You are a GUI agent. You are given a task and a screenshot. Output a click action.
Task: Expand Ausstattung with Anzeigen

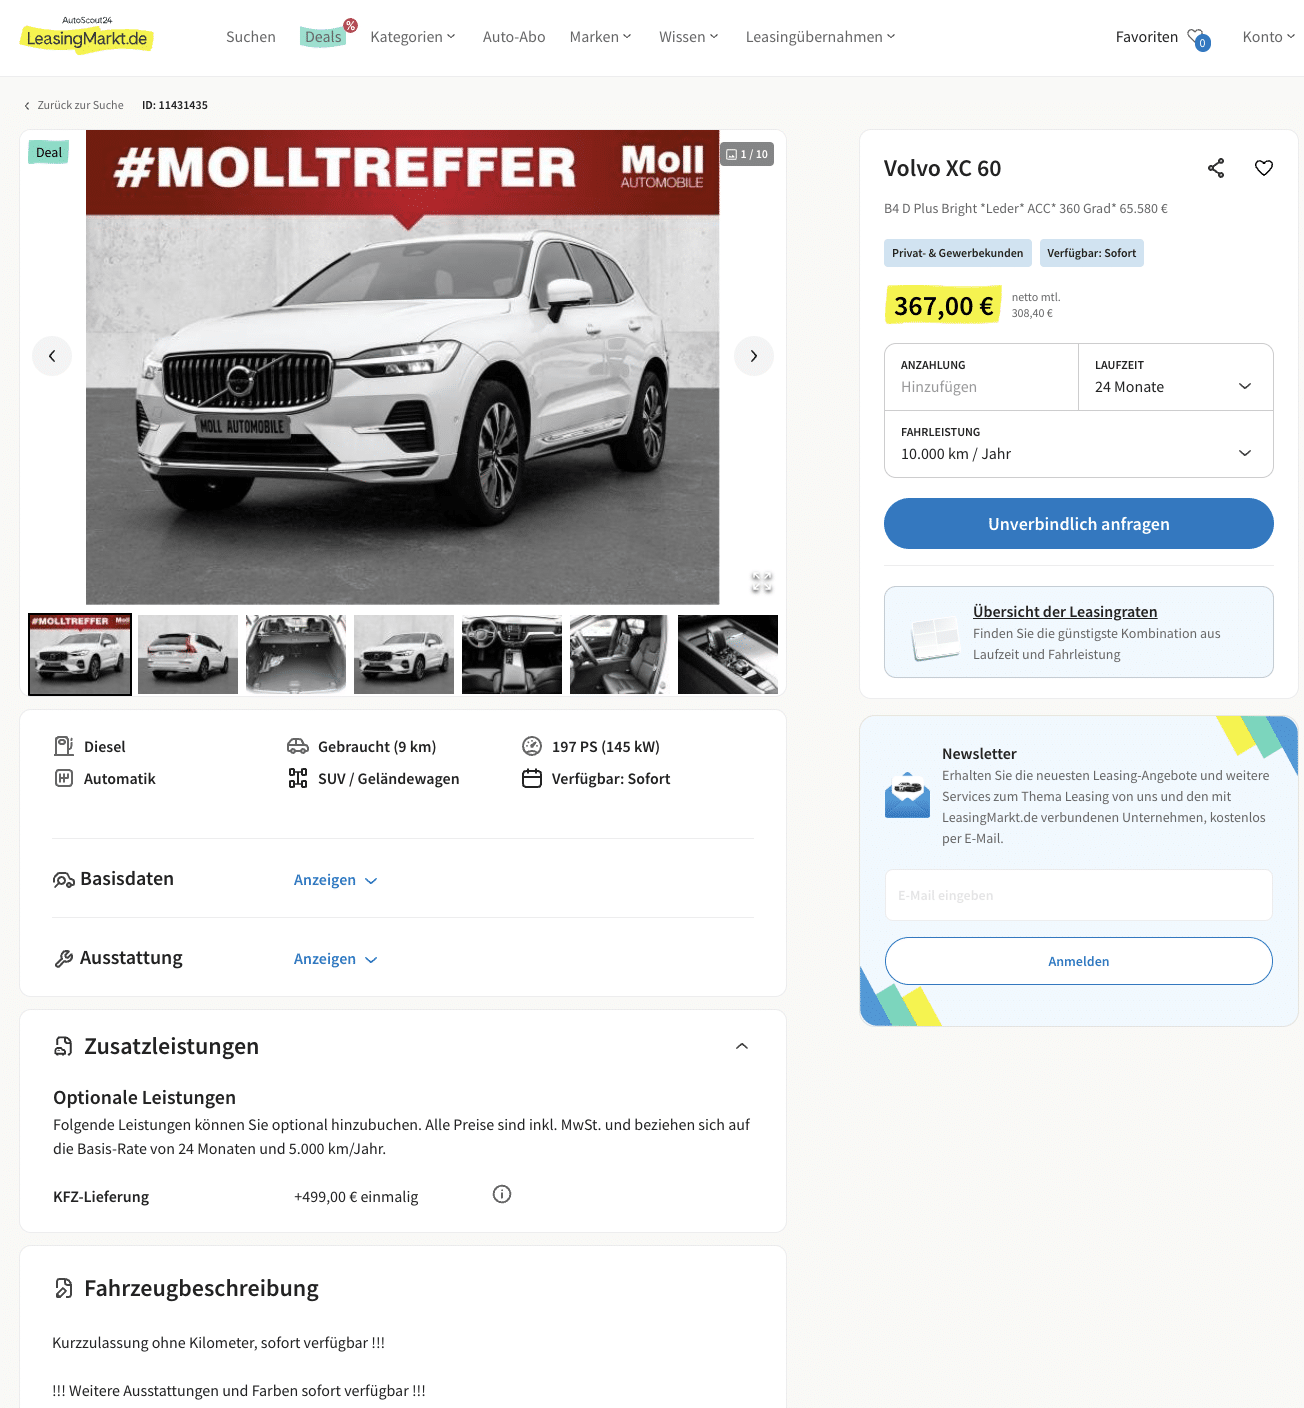tap(335, 959)
